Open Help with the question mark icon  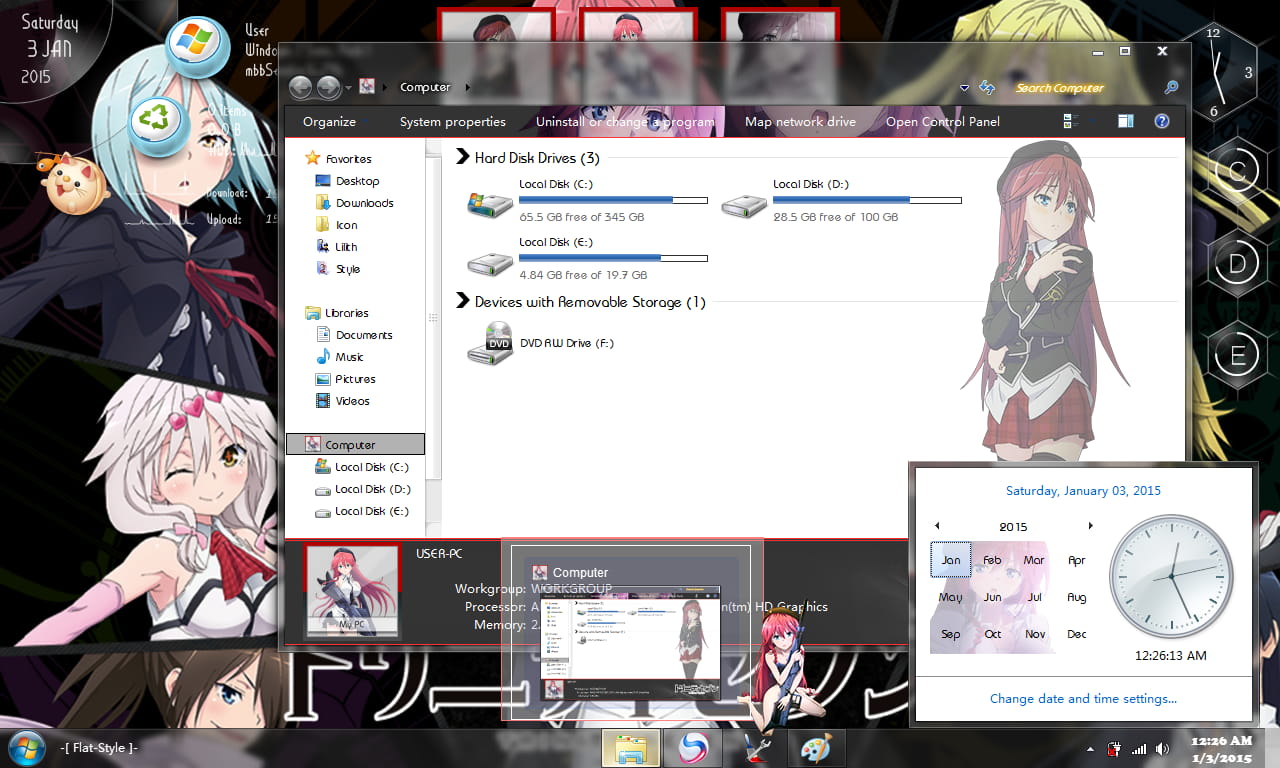[1162, 121]
